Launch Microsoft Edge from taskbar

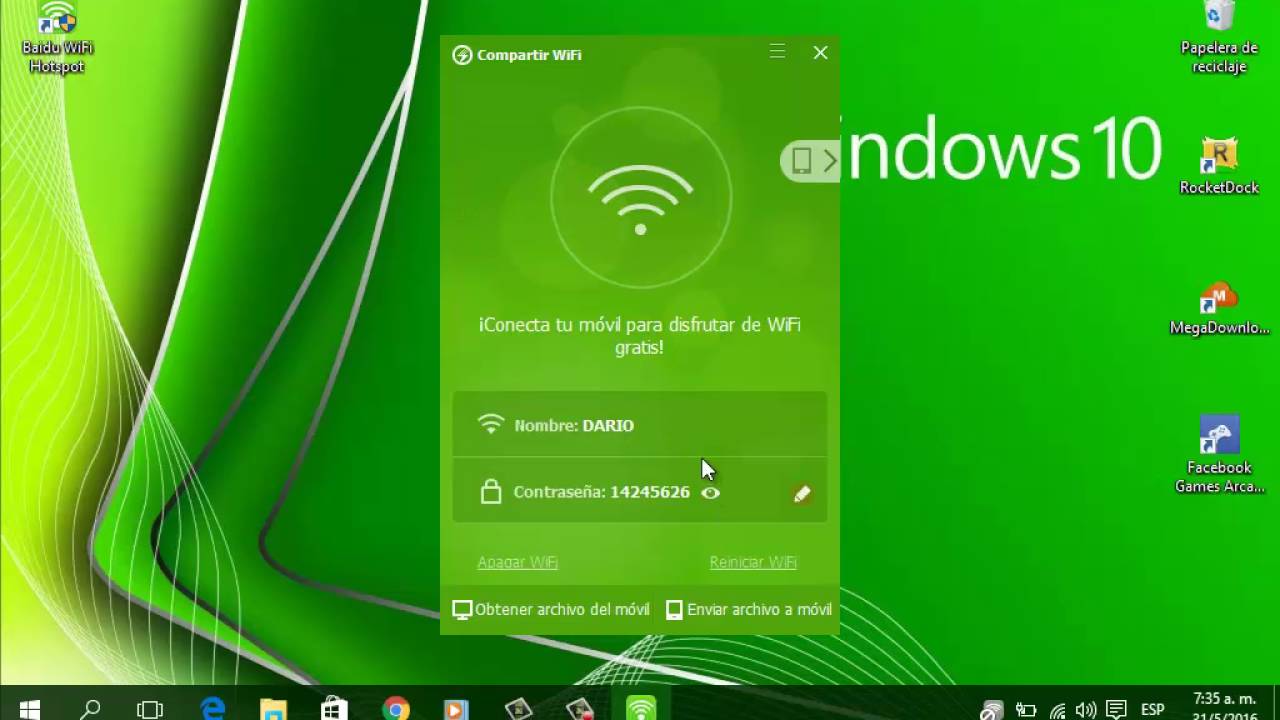pyautogui.click(x=212, y=709)
